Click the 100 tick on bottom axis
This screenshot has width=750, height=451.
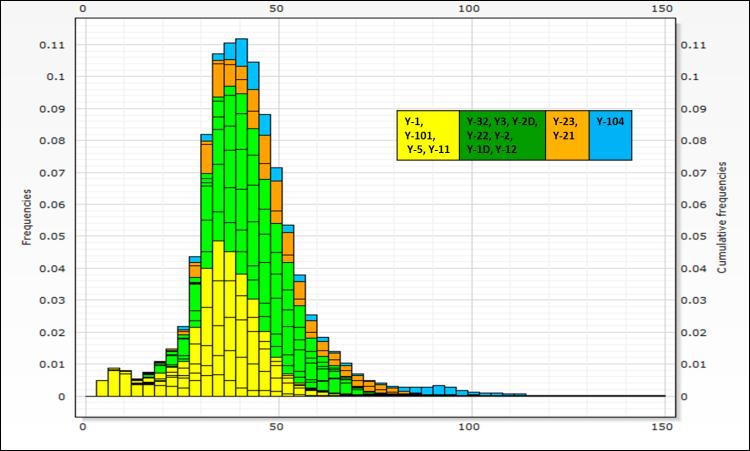pos(469,426)
